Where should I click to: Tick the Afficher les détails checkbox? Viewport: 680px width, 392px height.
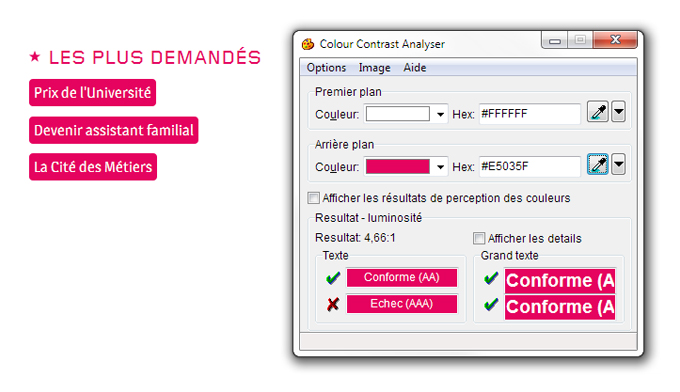479,238
